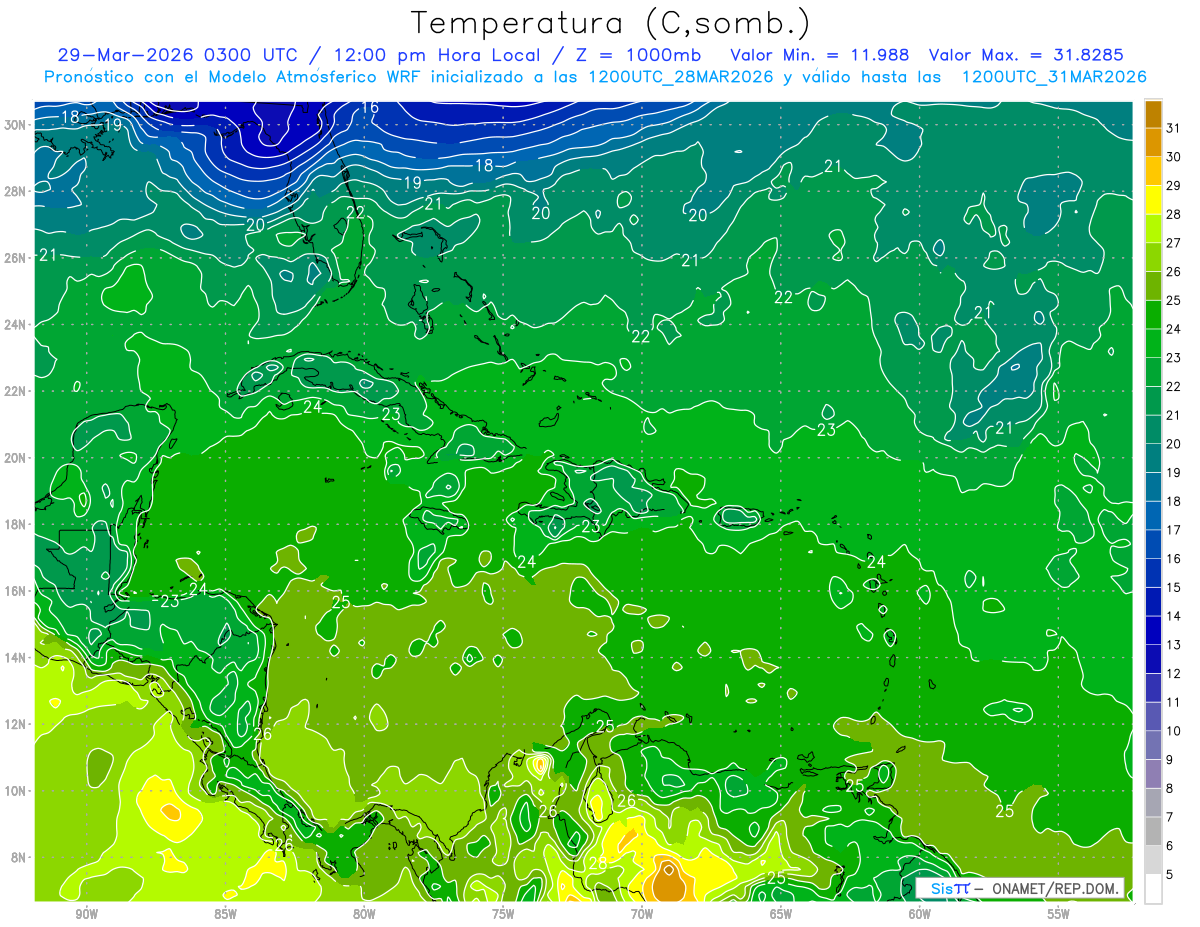Click the 70W longitude axis label

point(642,914)
